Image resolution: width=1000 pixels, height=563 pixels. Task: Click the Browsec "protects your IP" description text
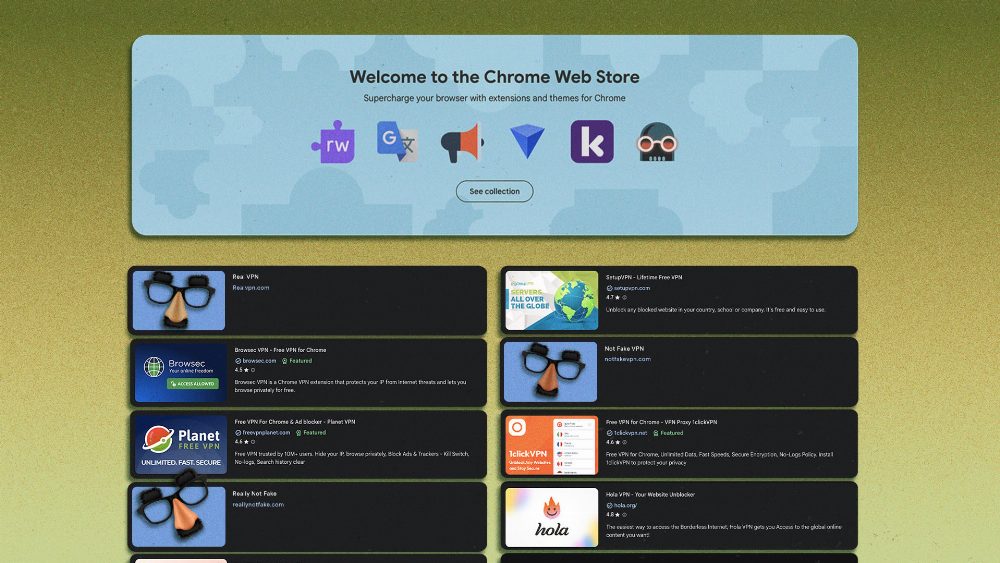pos(351,386)
